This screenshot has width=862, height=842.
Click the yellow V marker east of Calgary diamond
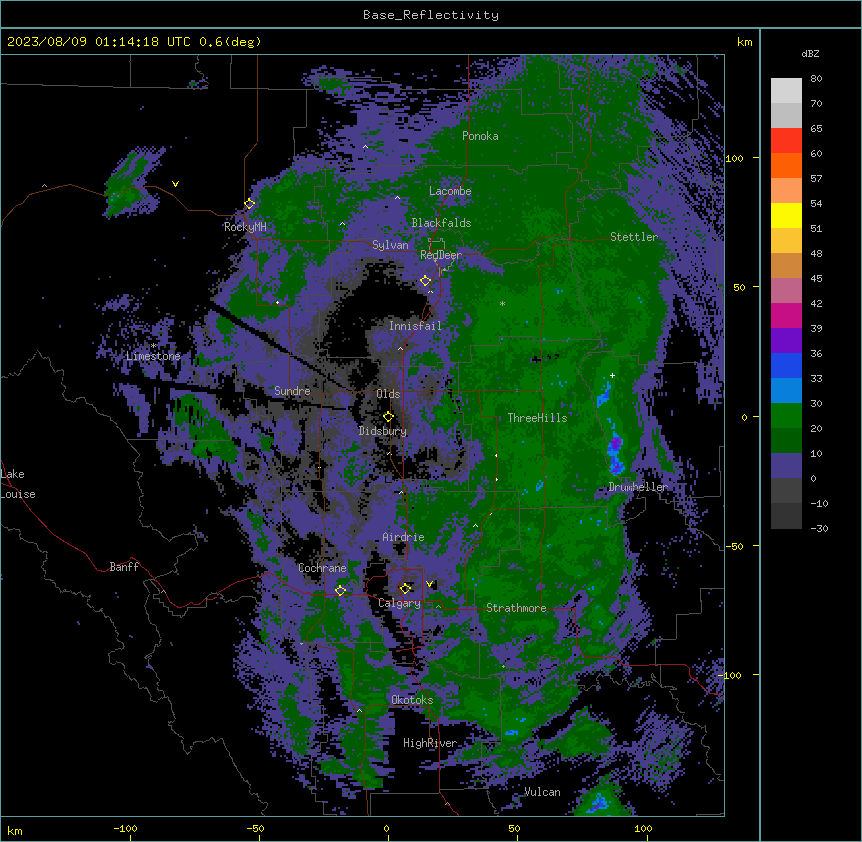click(x=429, y=584)
